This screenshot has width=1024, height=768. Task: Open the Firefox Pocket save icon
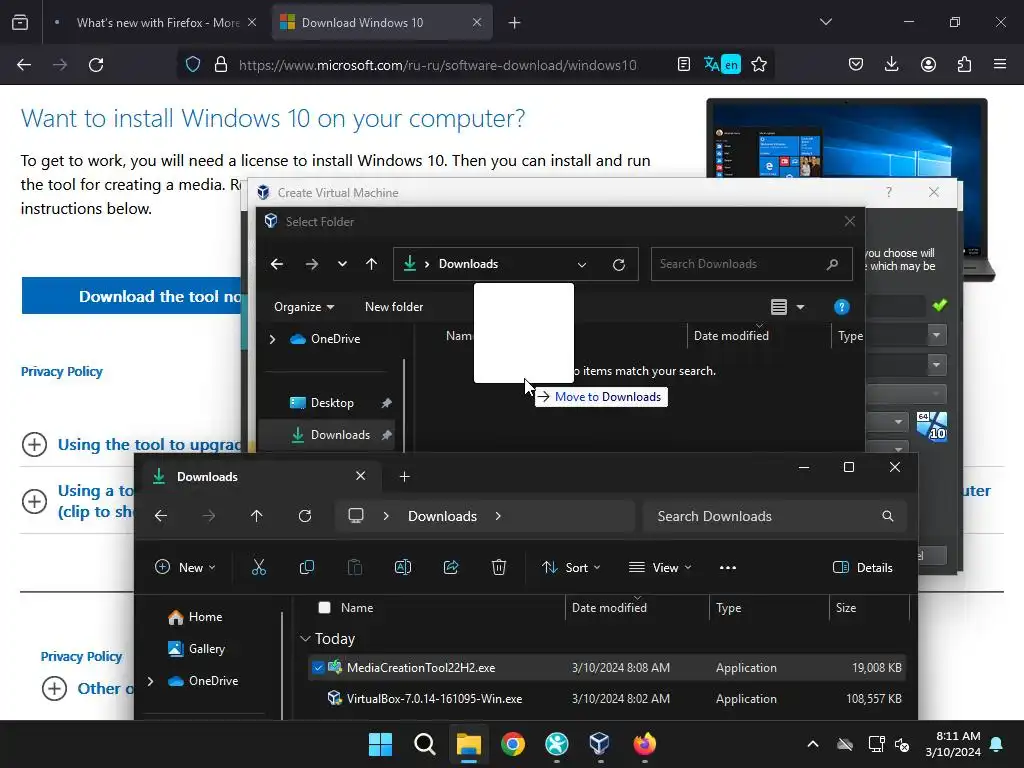[856, 65]
